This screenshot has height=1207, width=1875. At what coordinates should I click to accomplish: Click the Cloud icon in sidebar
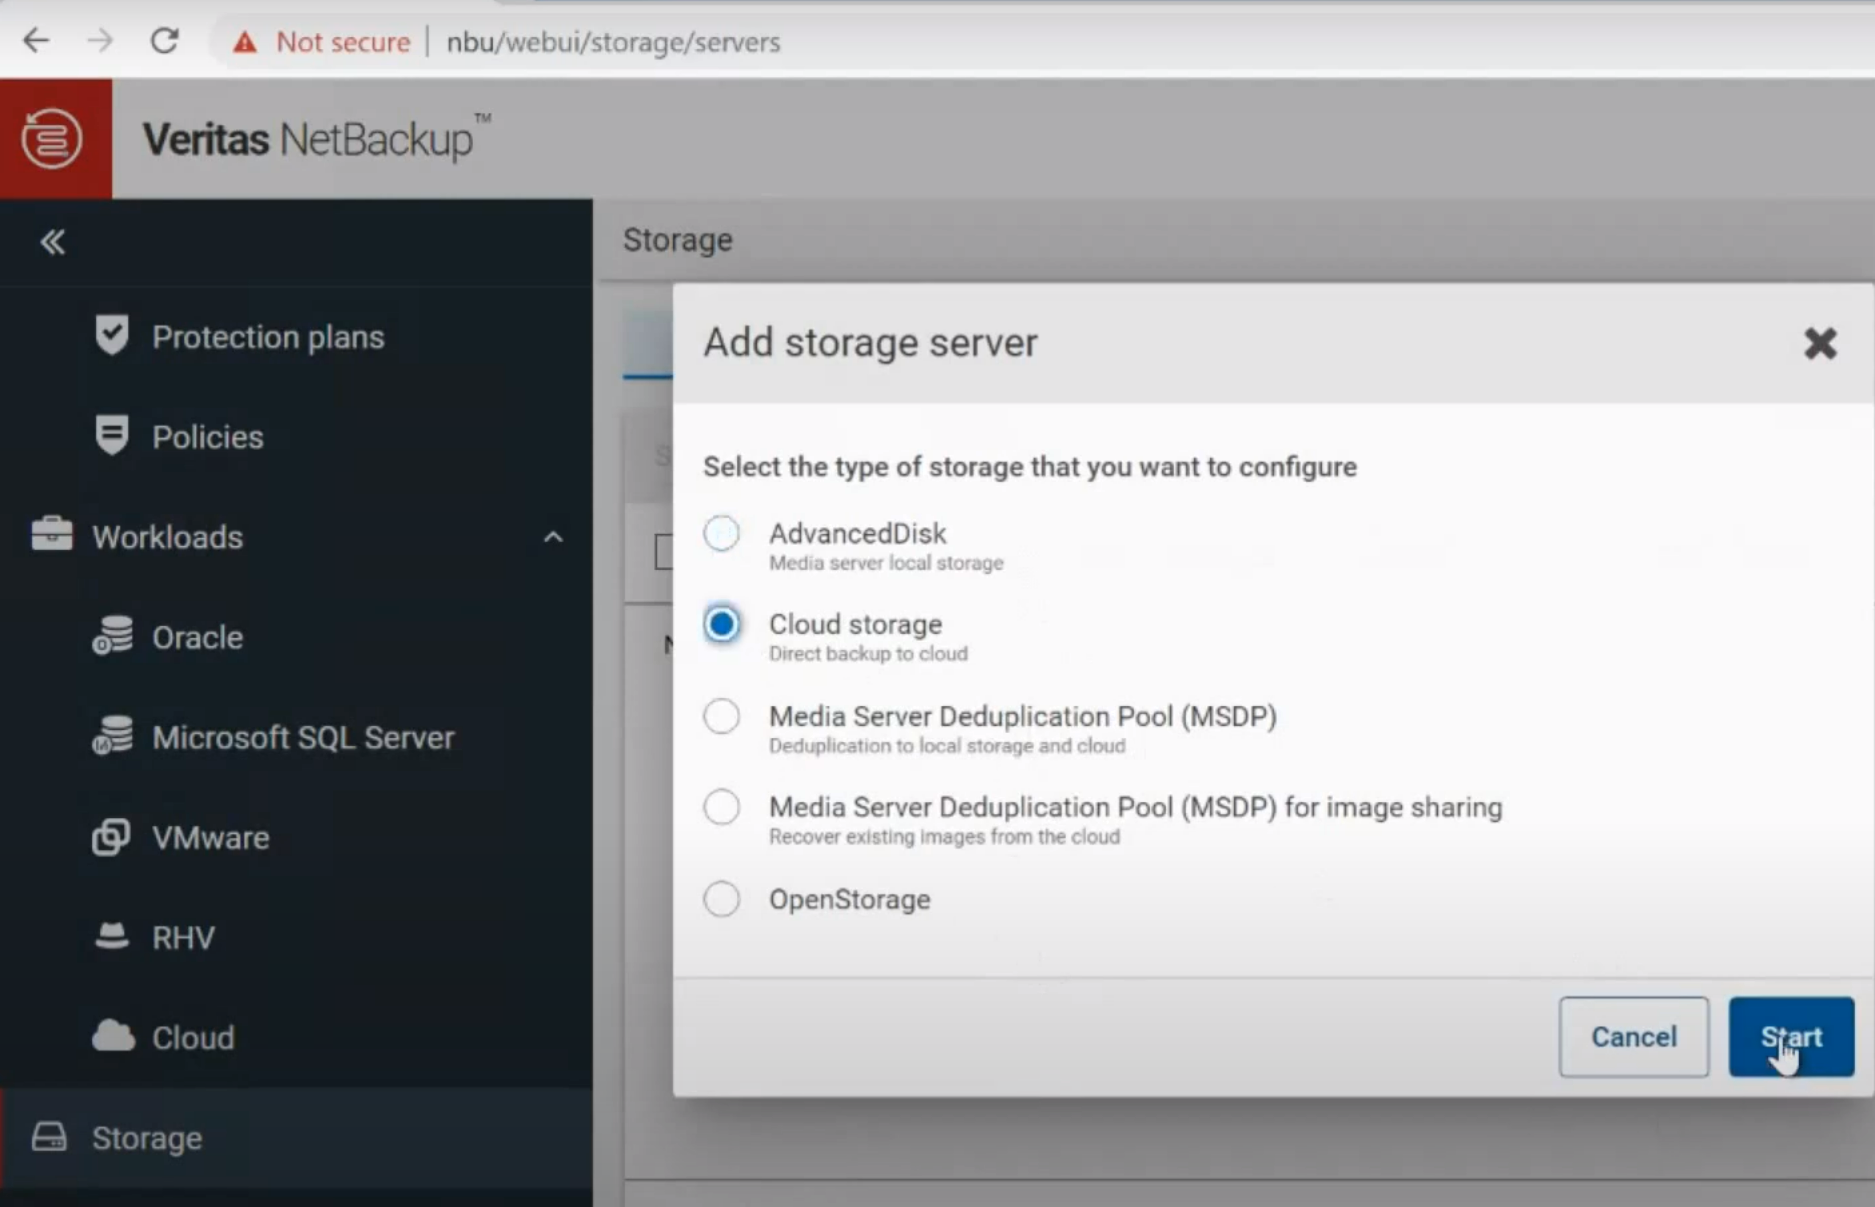pos(113,1036)
